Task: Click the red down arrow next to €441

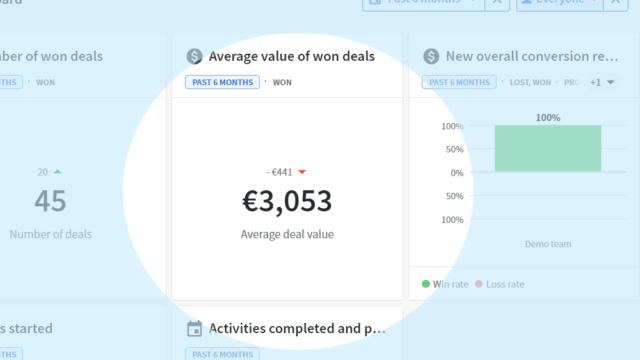Action: pos(302,172)
